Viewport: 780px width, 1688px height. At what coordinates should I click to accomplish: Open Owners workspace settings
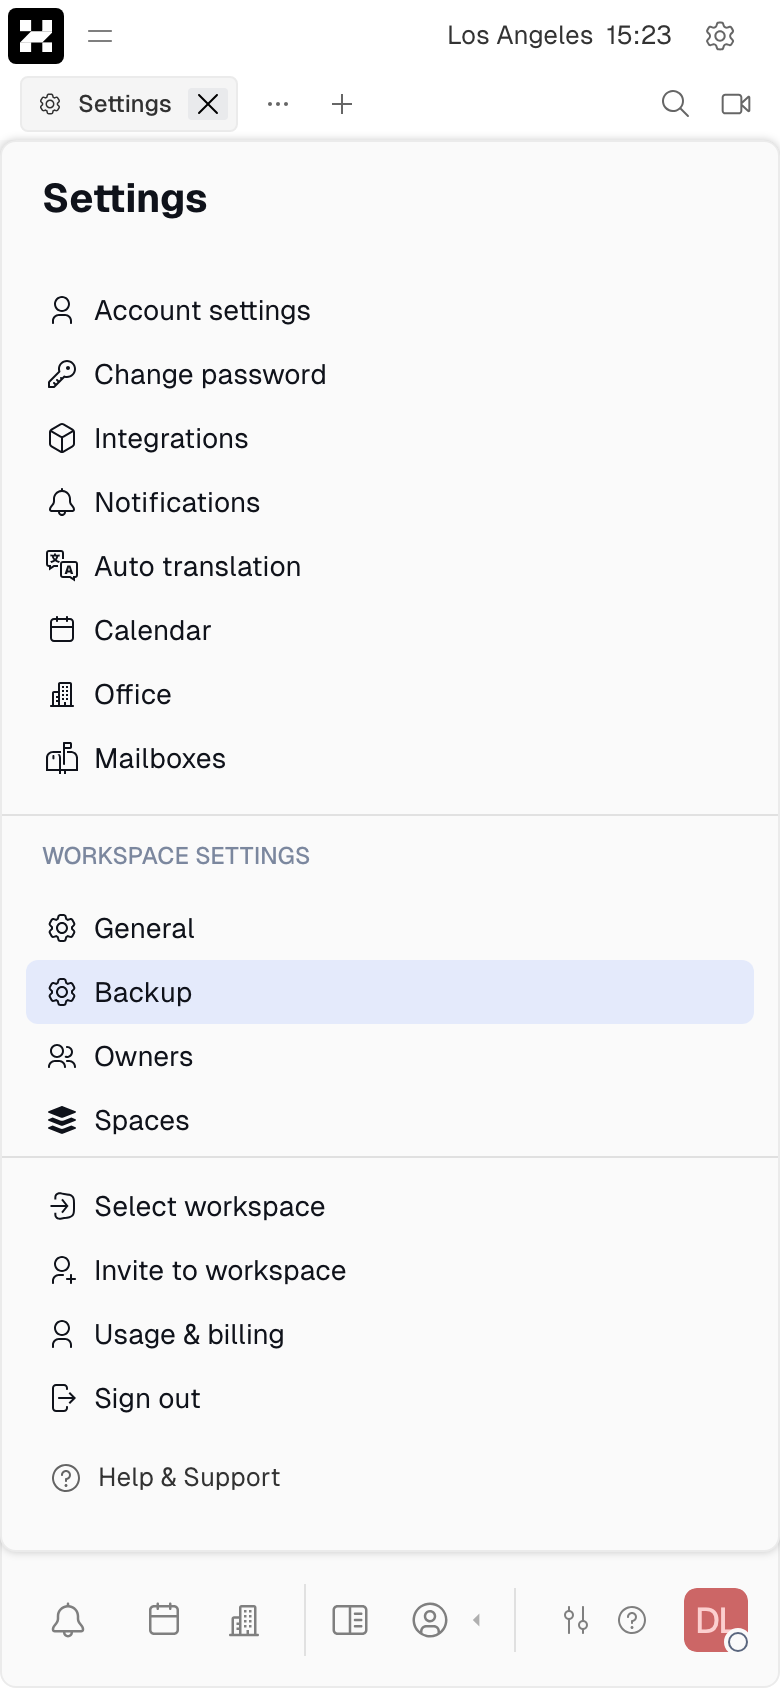click(x=390, y=1056)
